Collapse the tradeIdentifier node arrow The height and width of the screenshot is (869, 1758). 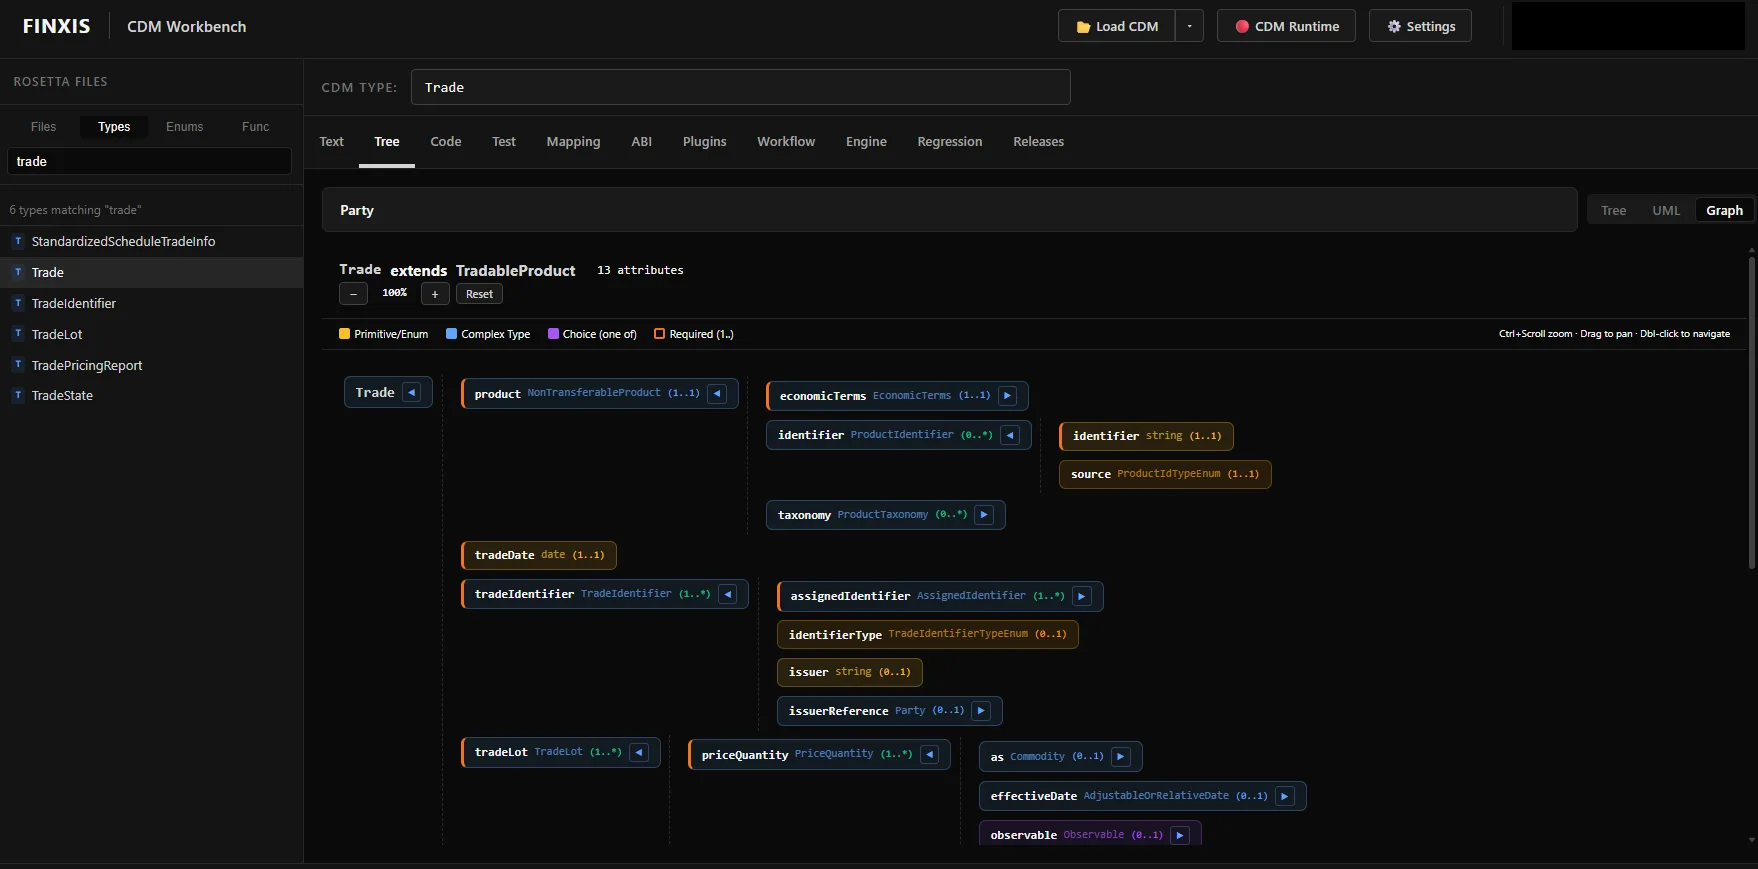[728, 594]
